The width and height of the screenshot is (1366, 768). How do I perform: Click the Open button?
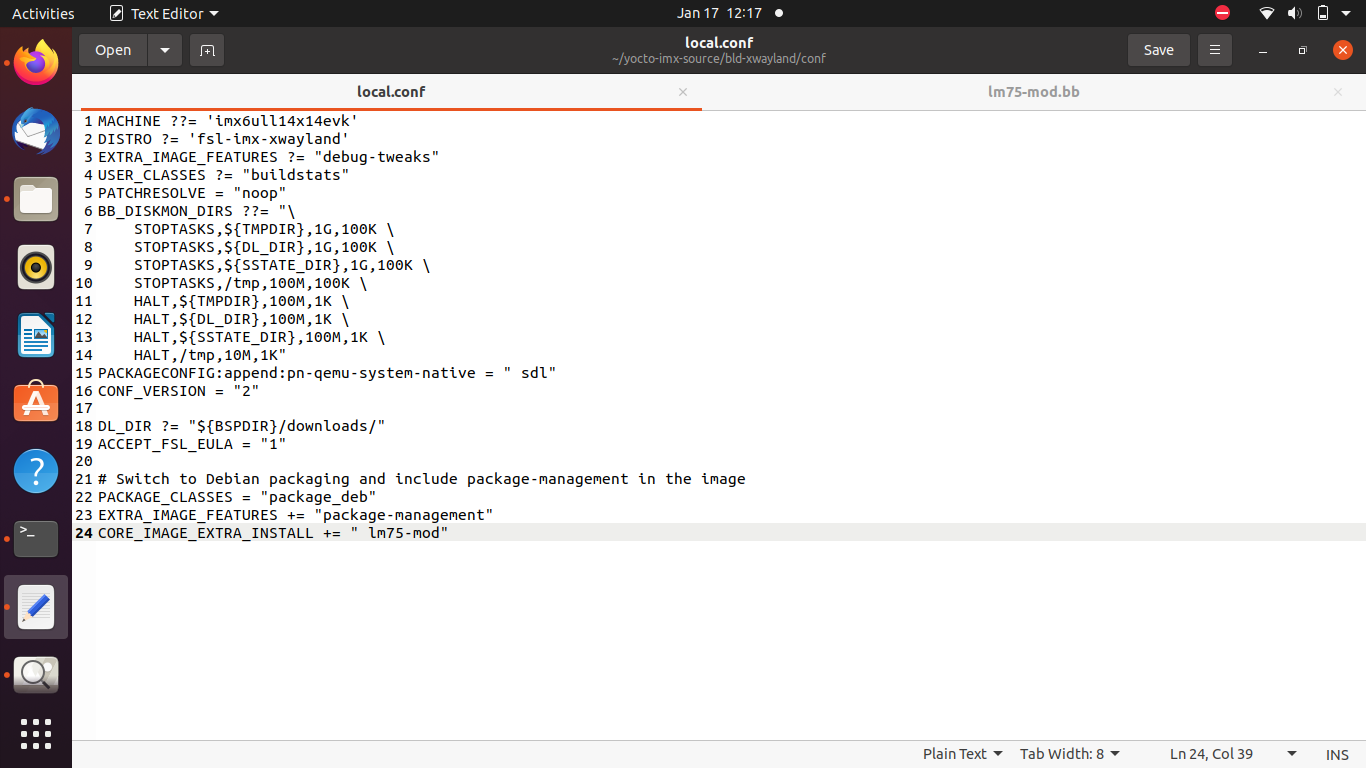click(113, 50)
